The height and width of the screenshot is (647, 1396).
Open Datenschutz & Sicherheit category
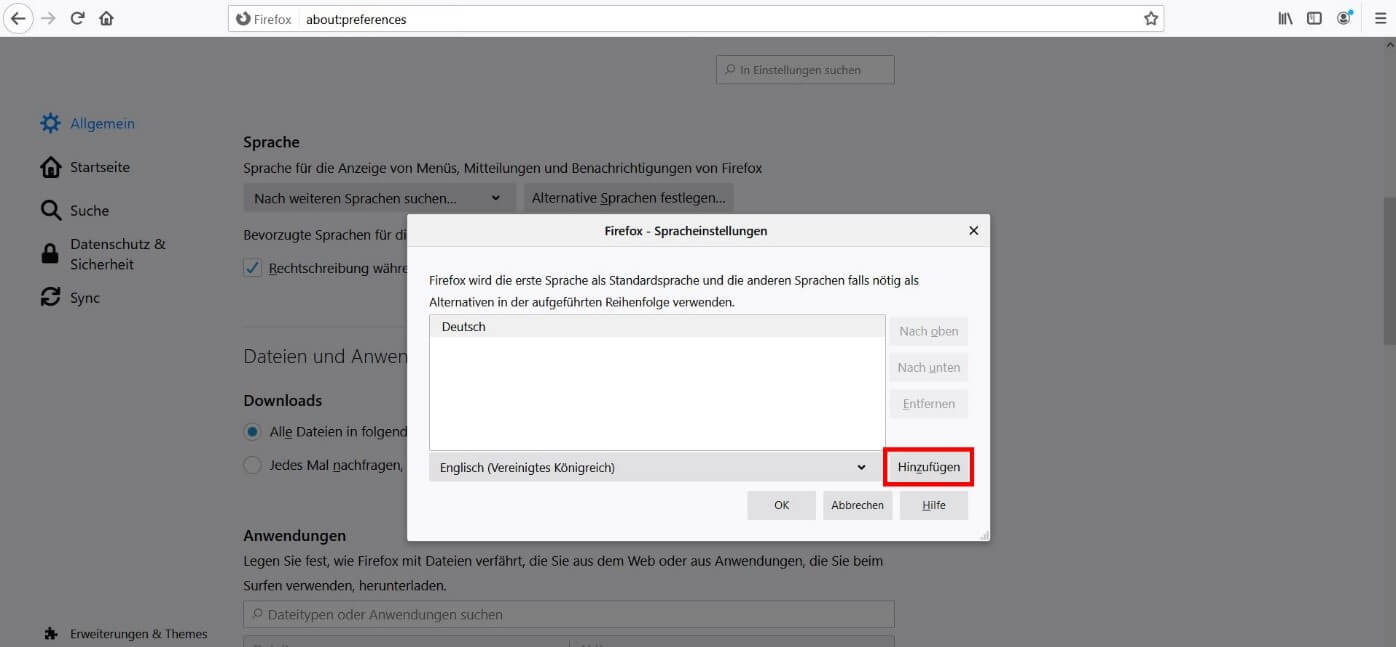click(118, 254)
